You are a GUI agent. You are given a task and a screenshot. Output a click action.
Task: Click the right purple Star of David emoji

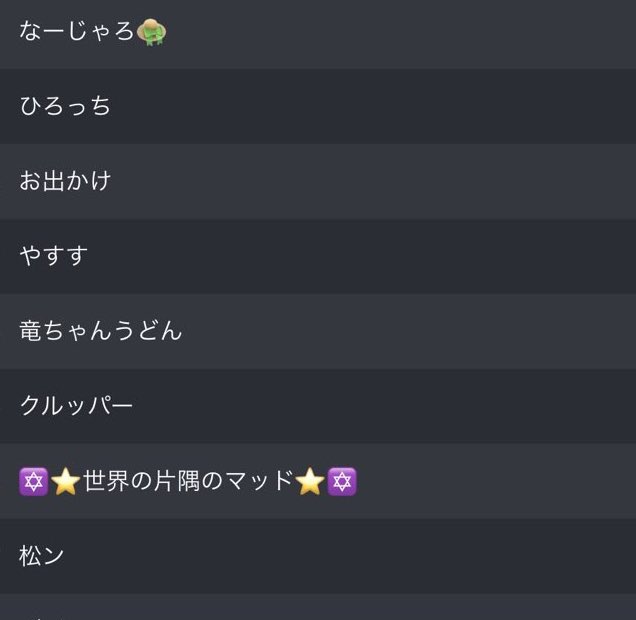342,482
